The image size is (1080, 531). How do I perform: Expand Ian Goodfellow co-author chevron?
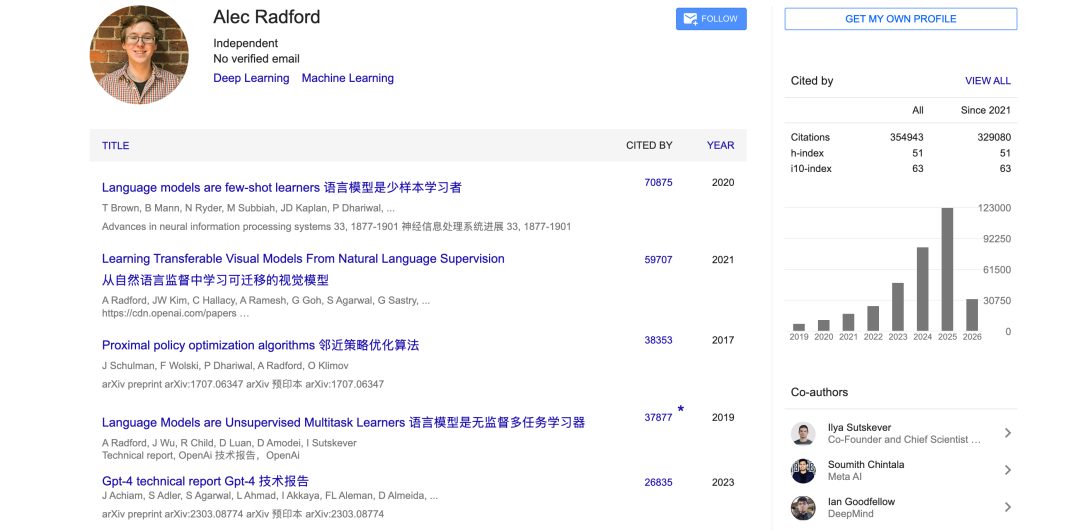point(1007,508)
